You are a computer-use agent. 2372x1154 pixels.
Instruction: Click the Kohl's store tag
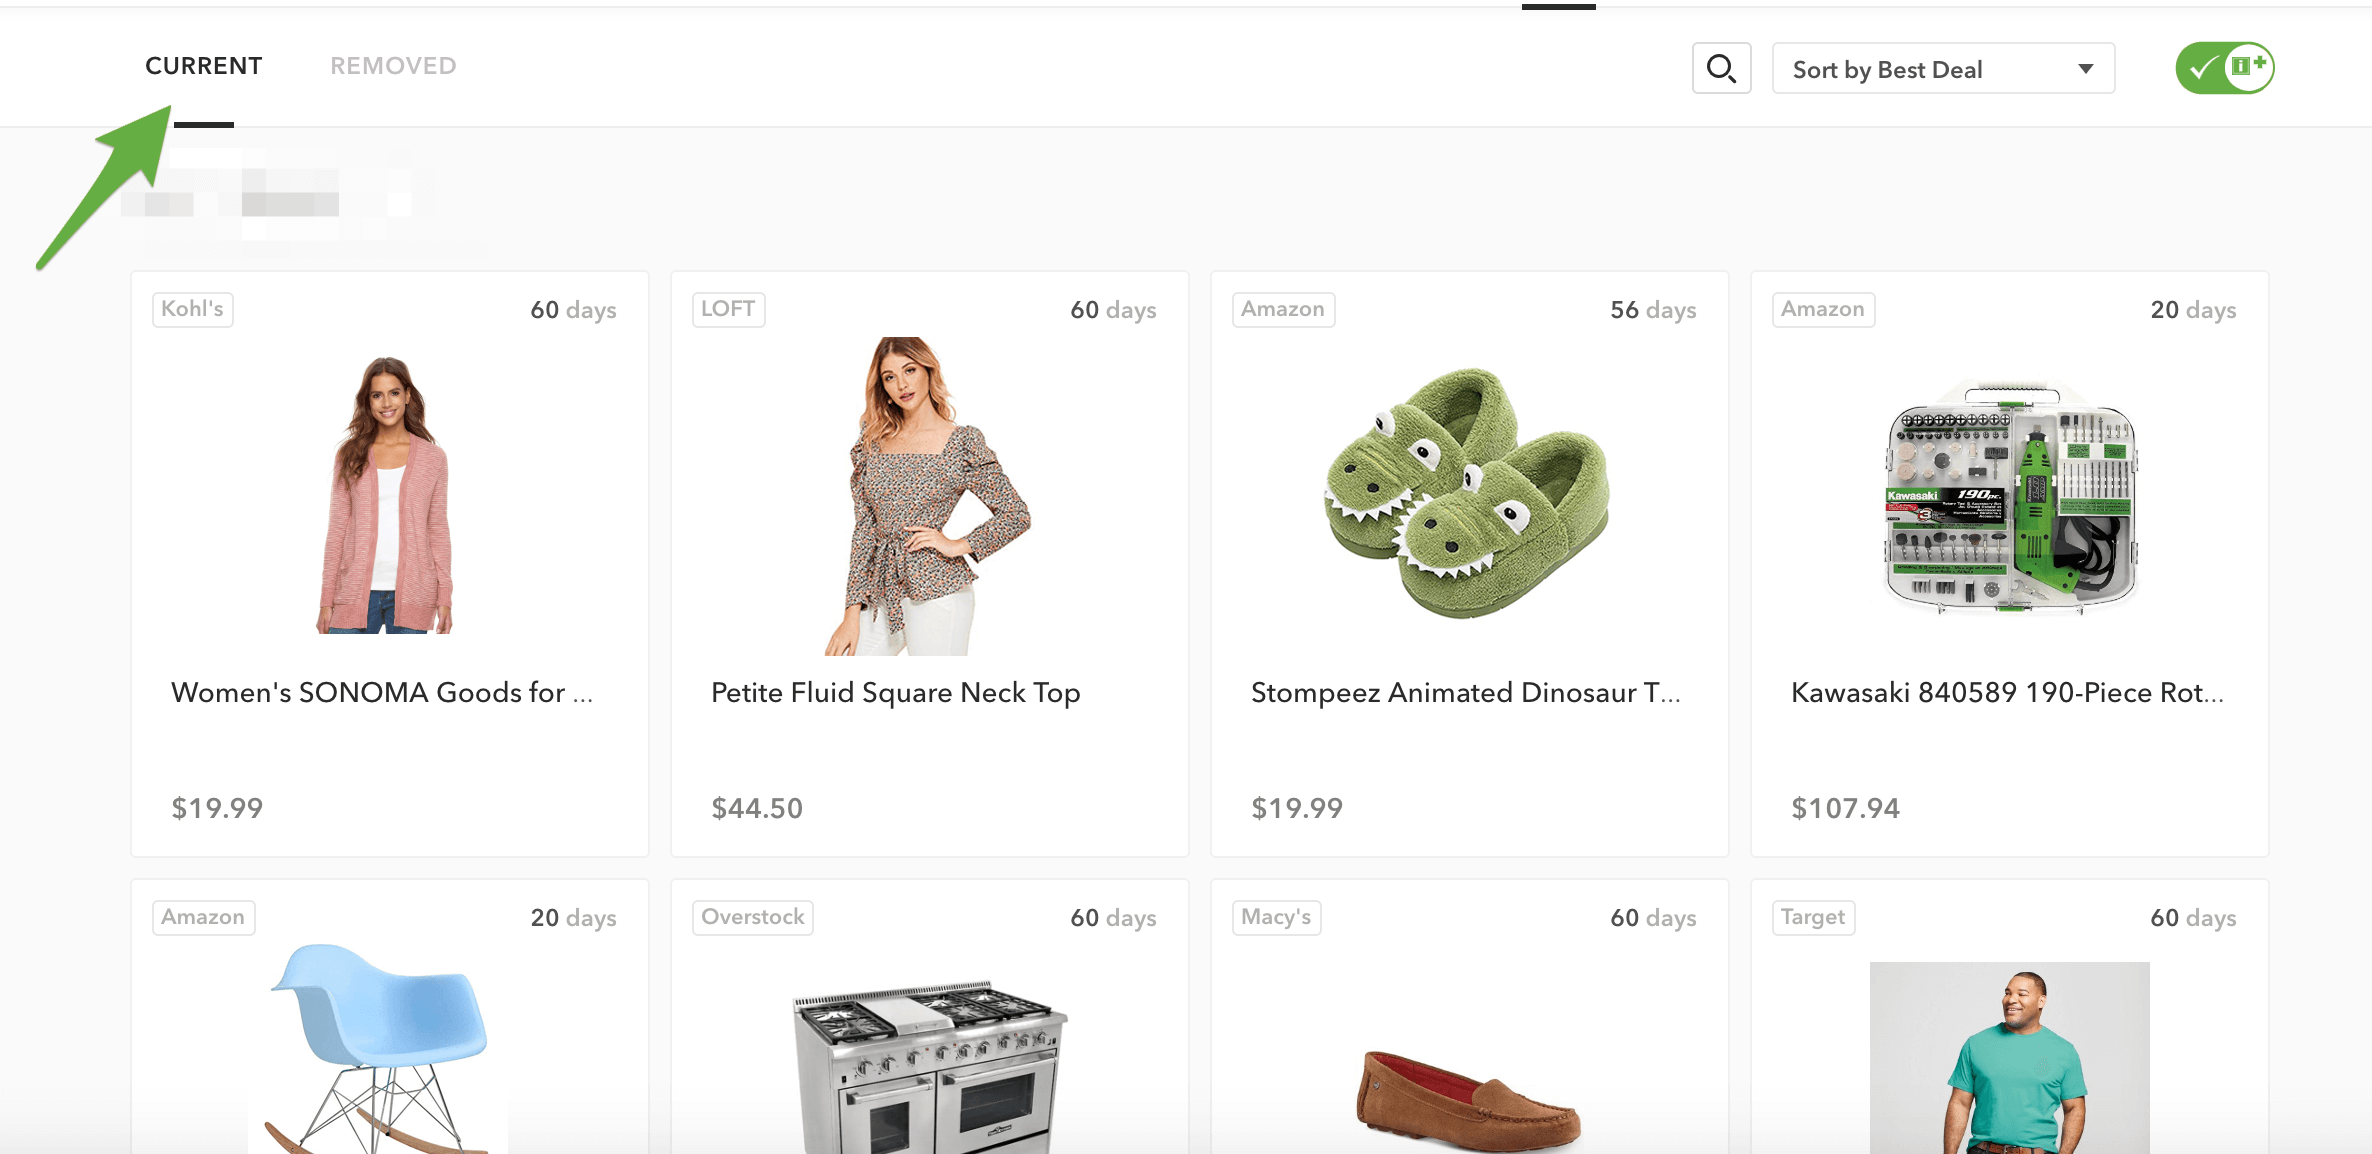pyautogui.click(x=192, y=309)
